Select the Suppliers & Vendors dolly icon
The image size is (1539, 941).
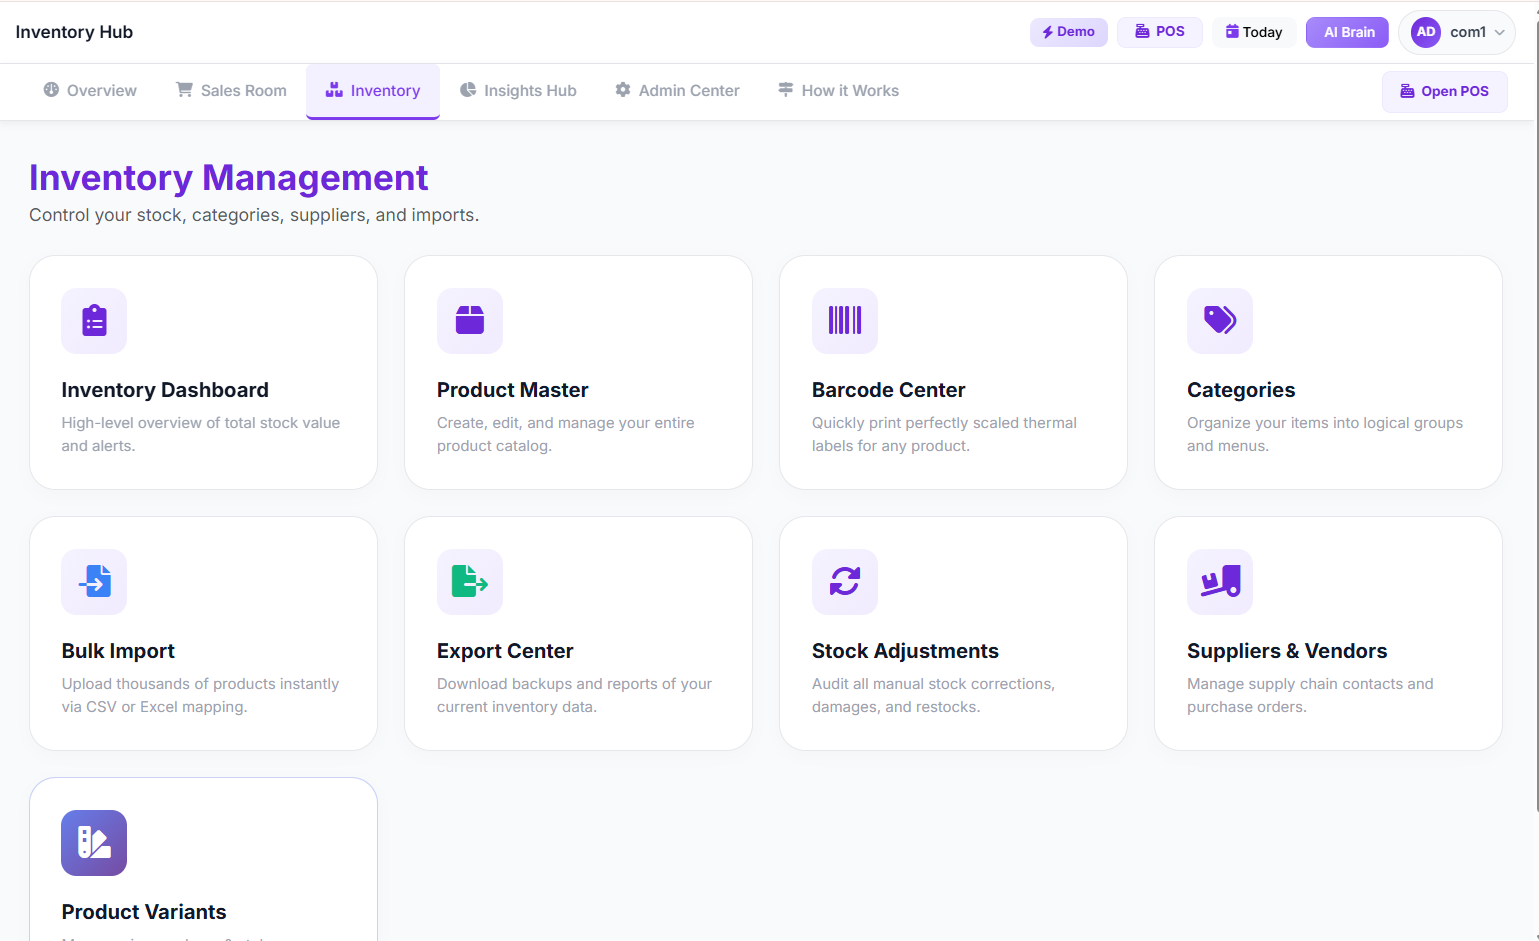pyautogui.click(x=1220, y=582)
